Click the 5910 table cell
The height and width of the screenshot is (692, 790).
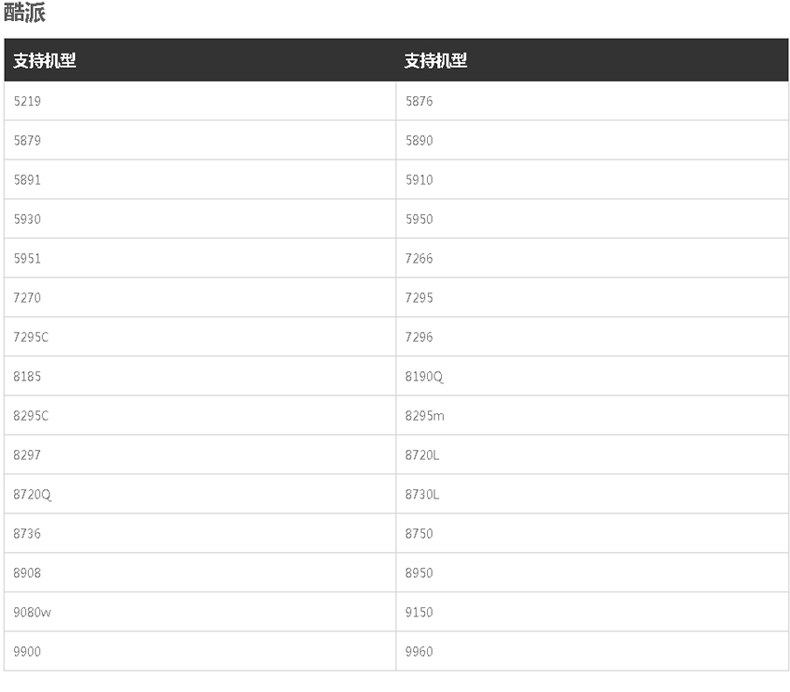419,180
